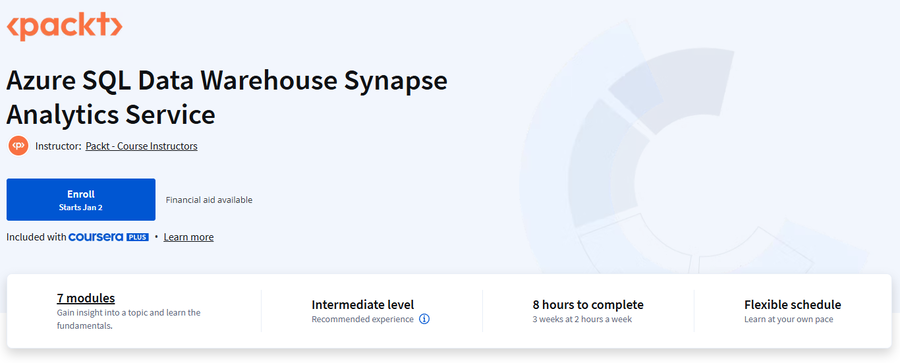Click the Flexible schedule heading
900x363 pixels.
tap(793, 305)
